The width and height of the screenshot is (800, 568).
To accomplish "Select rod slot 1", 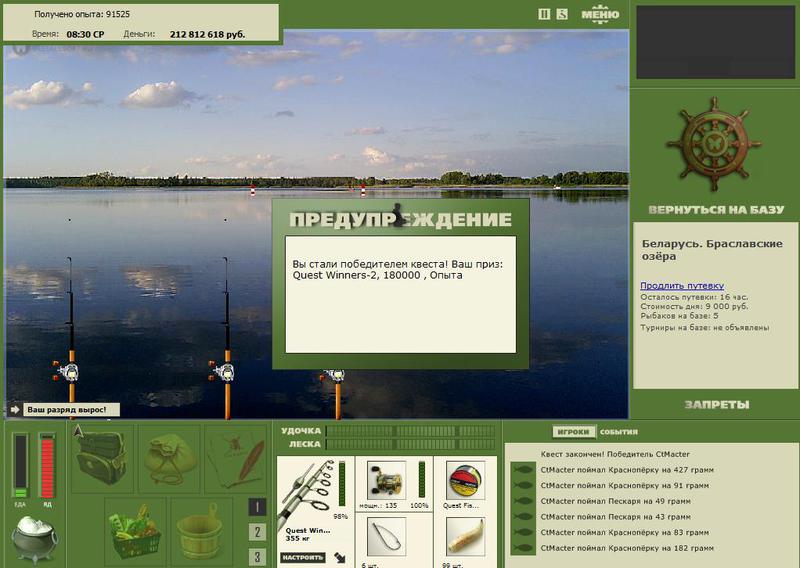I will [x=257, y=507].
